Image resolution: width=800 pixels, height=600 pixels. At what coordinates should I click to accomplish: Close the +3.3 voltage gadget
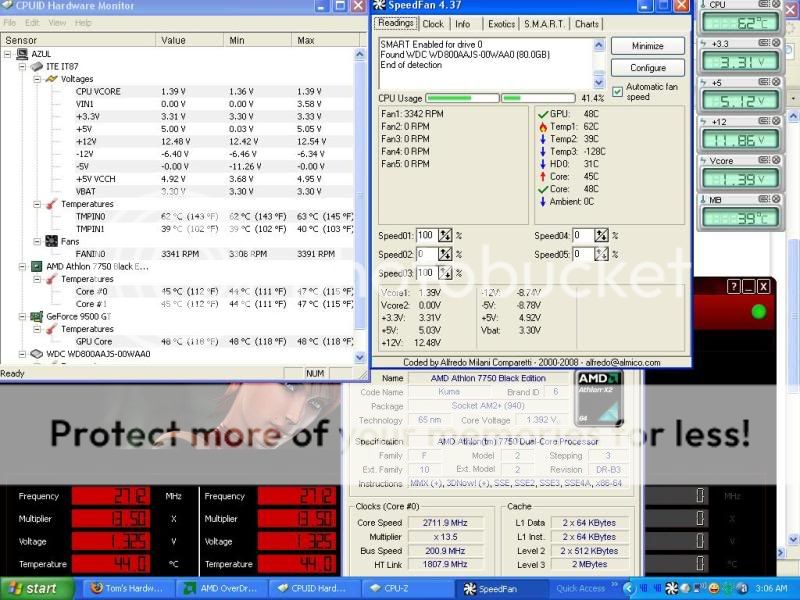(776, 43)
